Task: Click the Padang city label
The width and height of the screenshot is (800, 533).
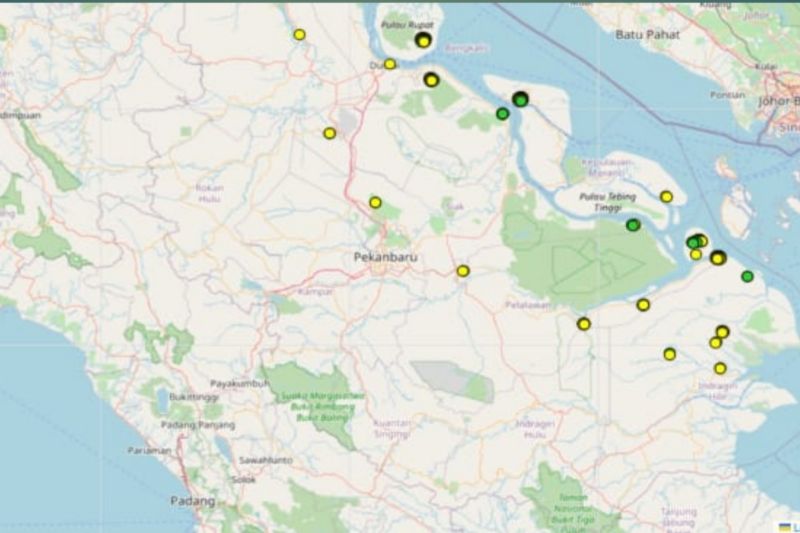Action: pyautogui.click(x=192, y=500)
